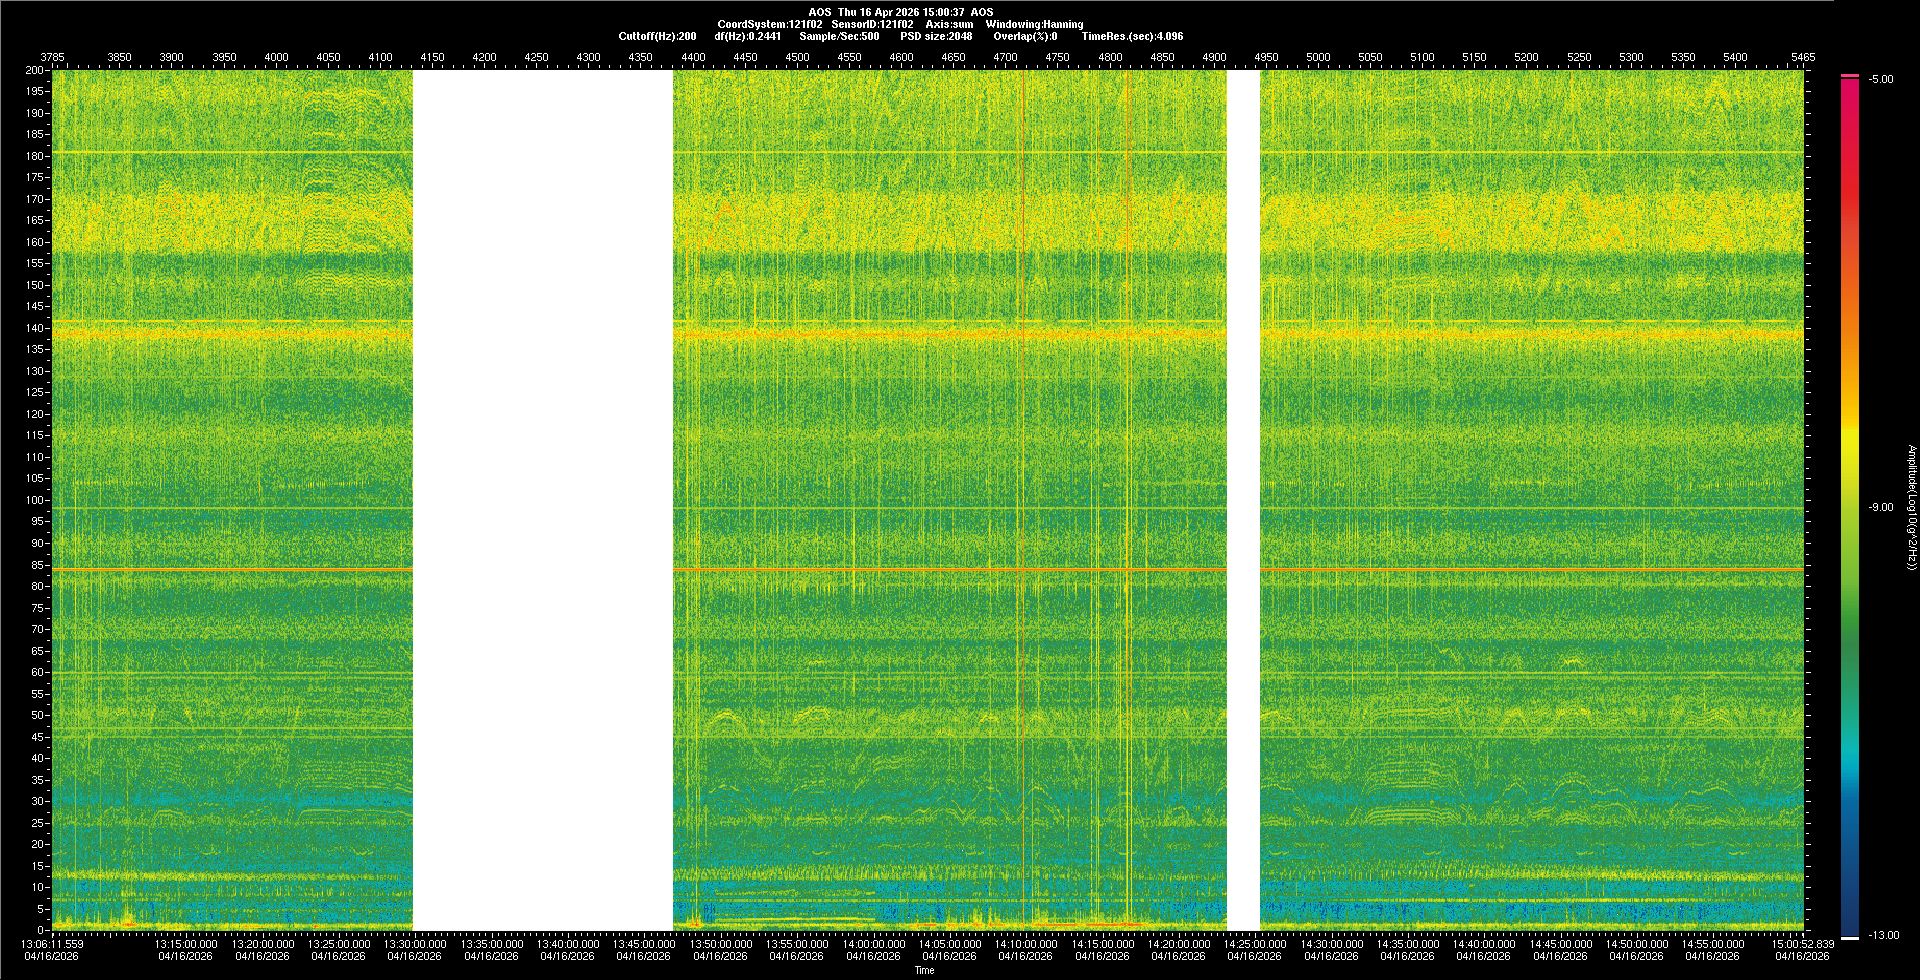Screen dimensions: 1920x980
Task: Click the -5.00 colorbar maximum value
Action: click(1880, 80)
